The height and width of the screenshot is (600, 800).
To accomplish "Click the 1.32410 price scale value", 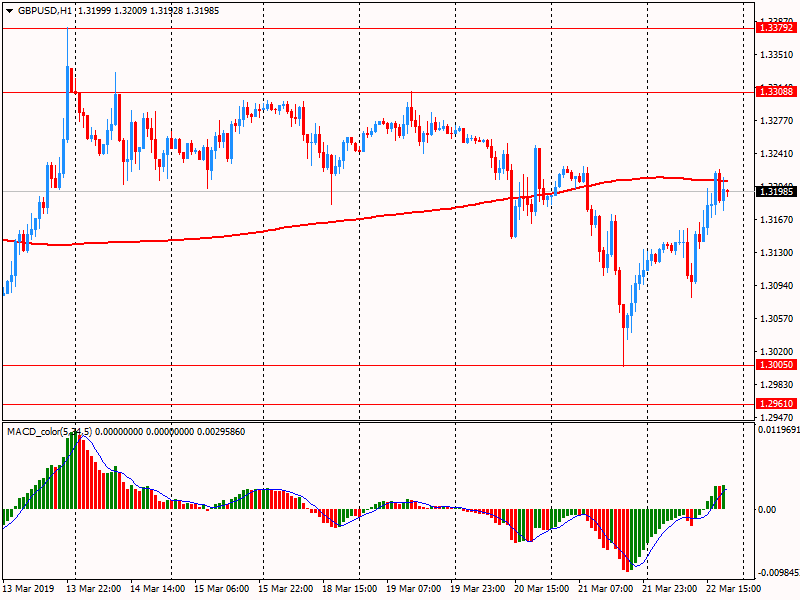I will click(777, 154).
